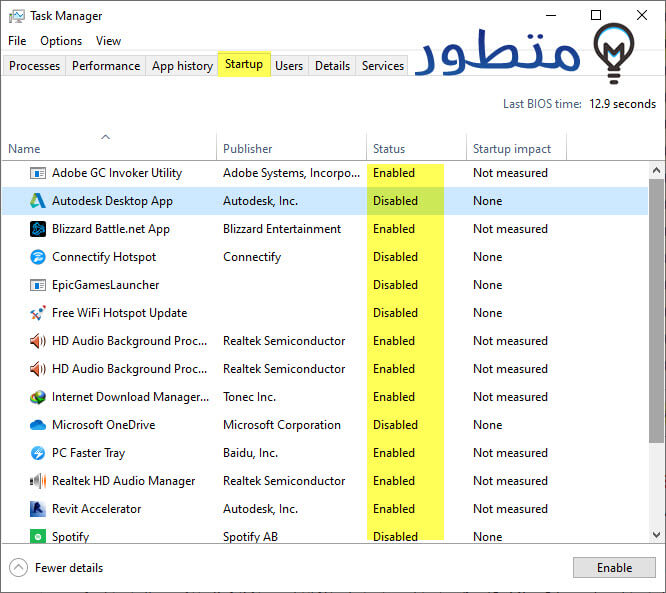
Task: Click the Realtek HD Audio Manager icon
Action: (38, 481)
